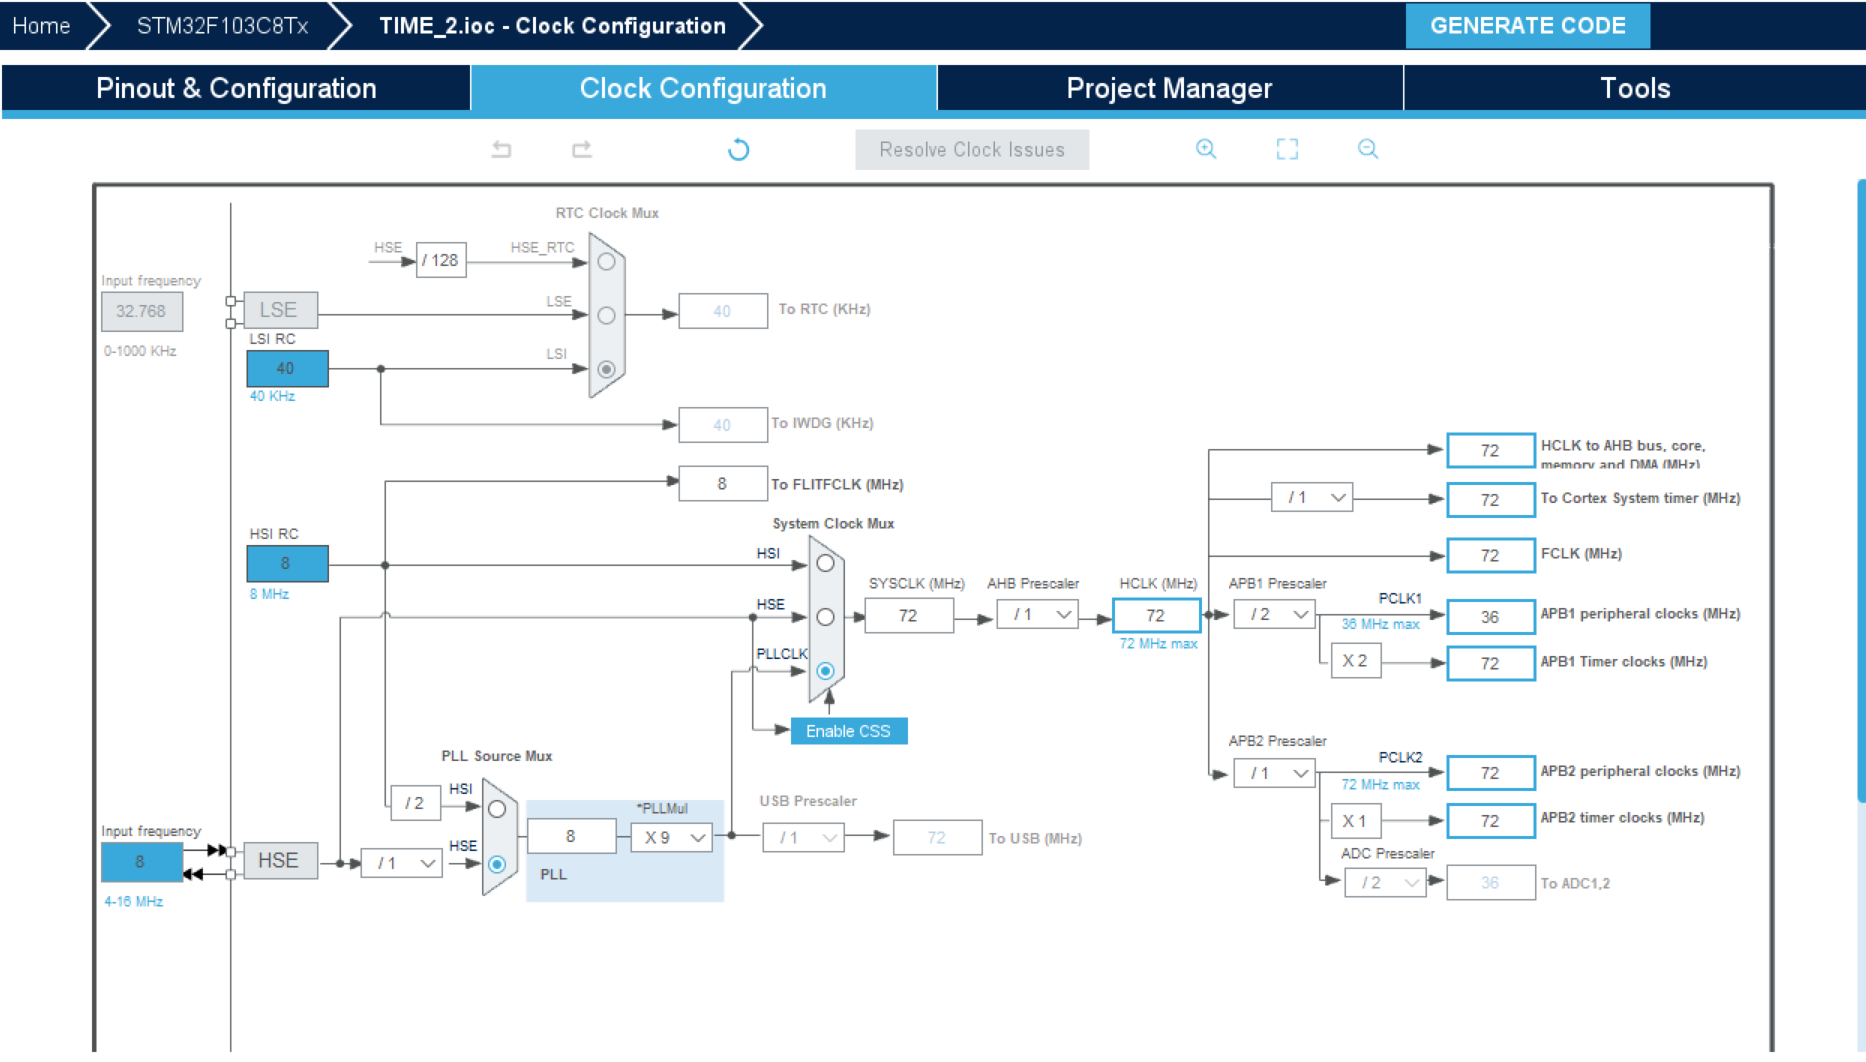Fit the clock diagram to the window
The image size is (1866, 1062).
[x=1287, y=149]
